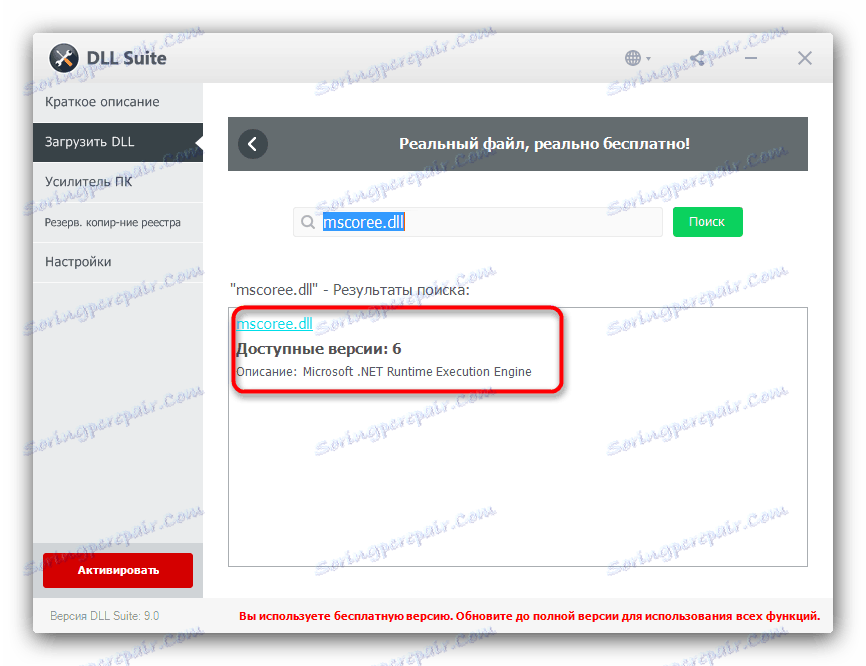Click the red Активировать button
Screen dimensions: 866x666
pyautogui.click(x=118, y=570)
